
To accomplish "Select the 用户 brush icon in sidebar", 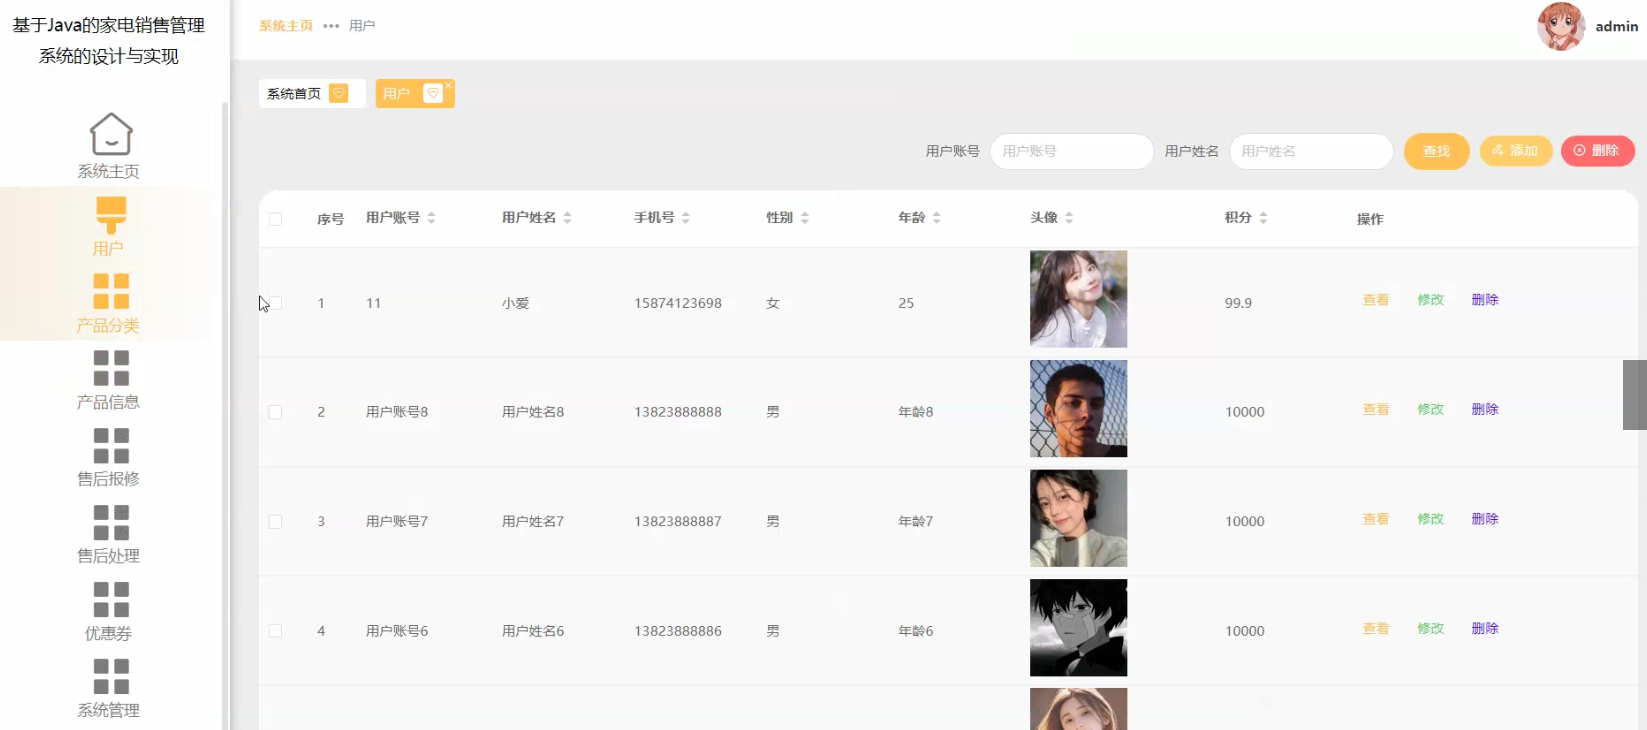I will pyautogui.click(x=111, y=215).
